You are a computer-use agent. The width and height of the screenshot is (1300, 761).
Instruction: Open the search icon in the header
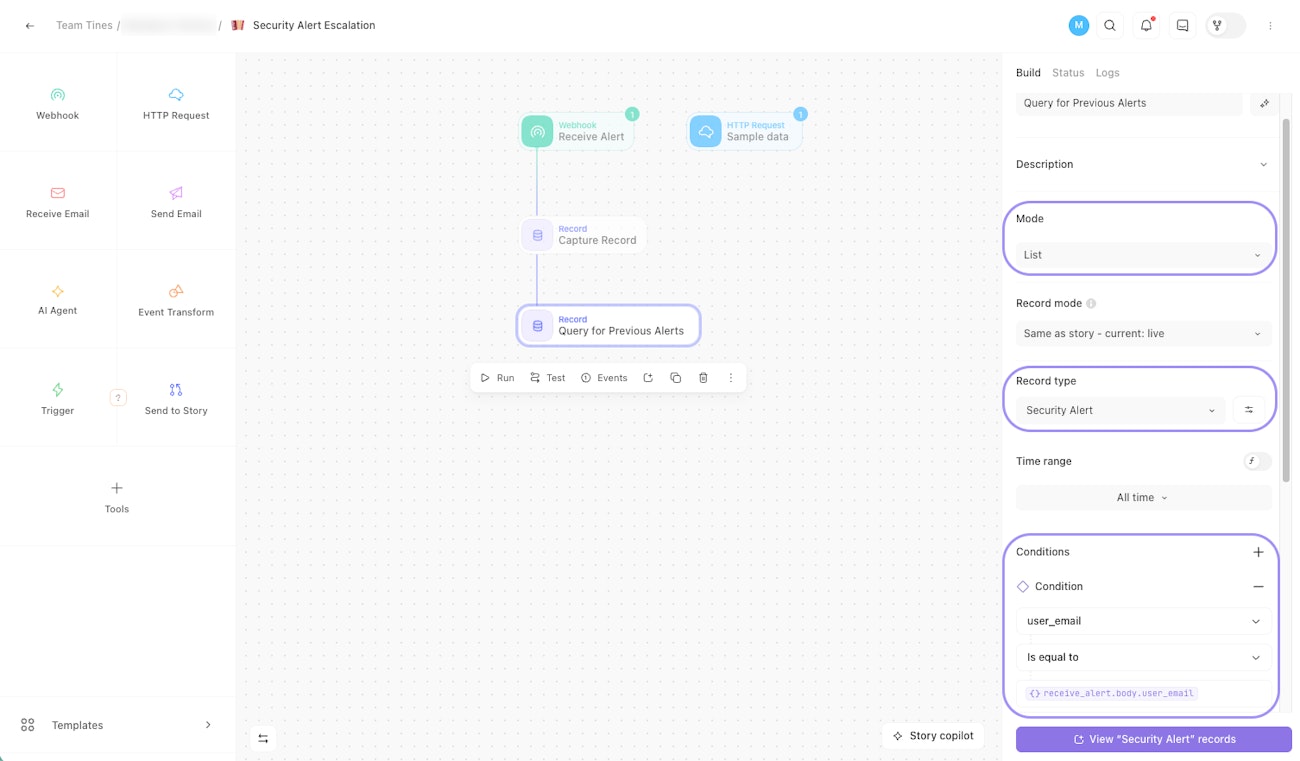1110,26
